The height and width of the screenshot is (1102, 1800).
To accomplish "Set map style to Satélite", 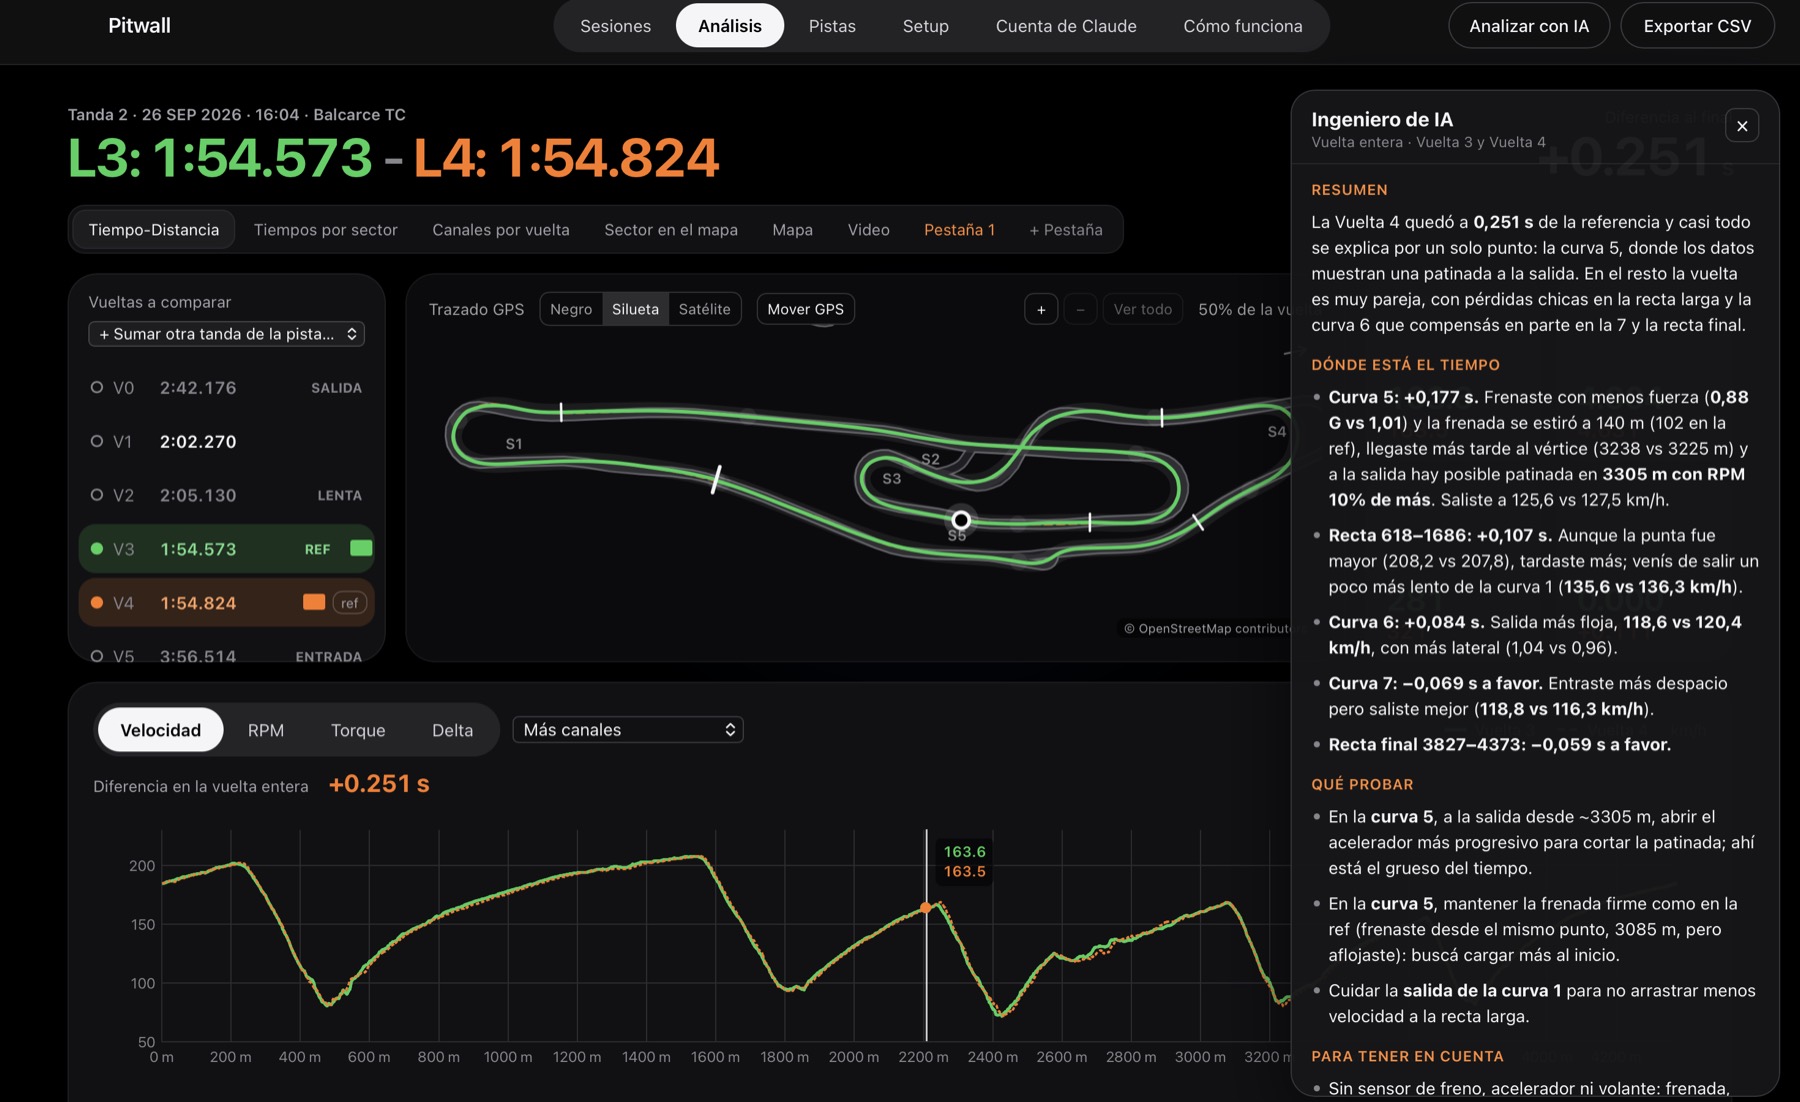I will pyautogui.click(x=704, y=310).
